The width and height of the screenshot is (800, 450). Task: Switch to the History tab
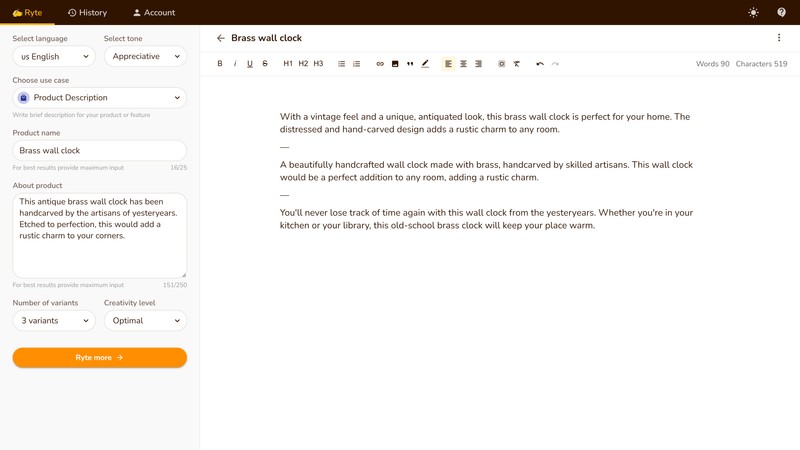[x=87, y=13]
